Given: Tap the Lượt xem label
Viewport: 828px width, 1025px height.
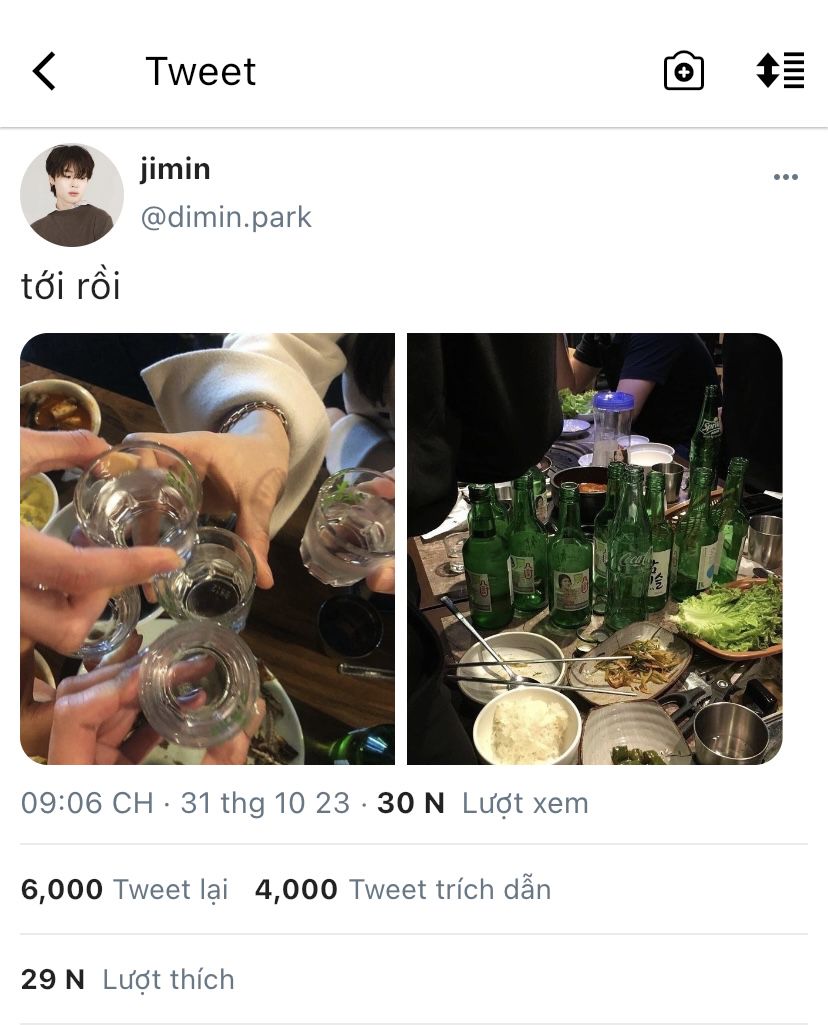Looking at the screenshot, I should tap(525, 803).
